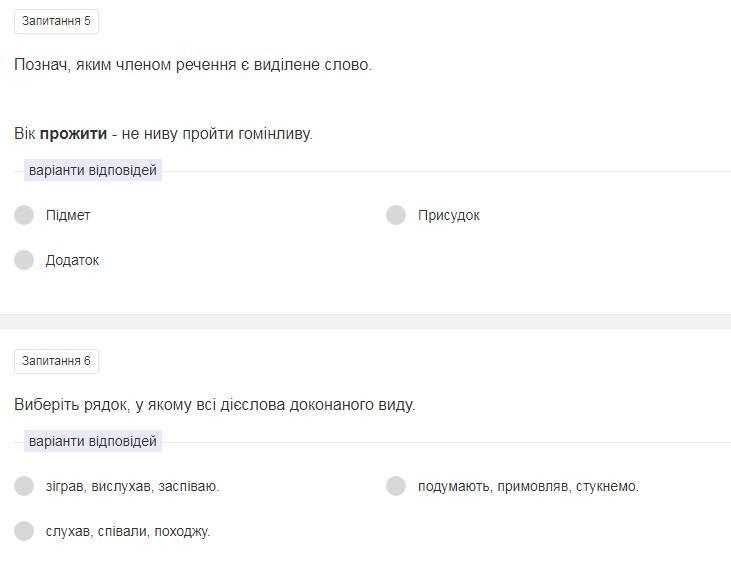Choose radio for 'слухав, співали, походжу'
731x570 pixels.
24,531
